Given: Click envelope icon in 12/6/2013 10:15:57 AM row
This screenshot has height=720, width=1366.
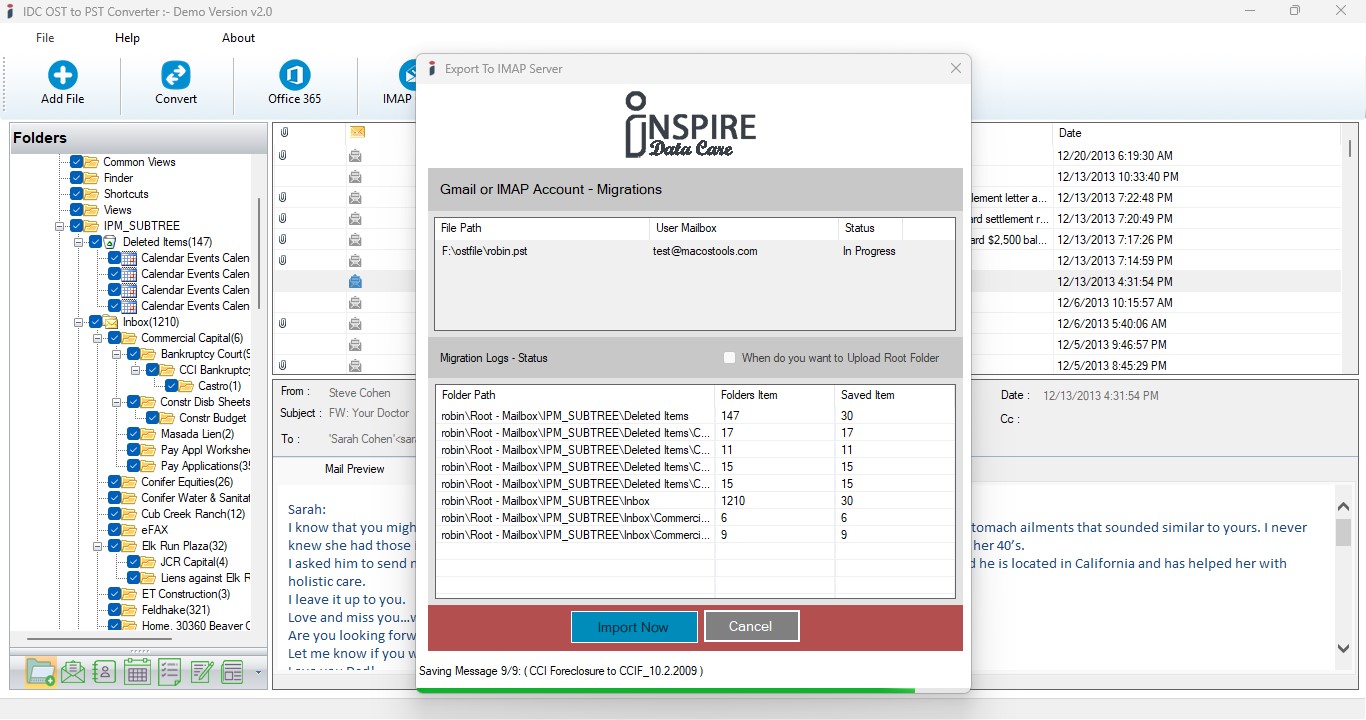Looking at the screenshot, I should (x=355, y=303).
